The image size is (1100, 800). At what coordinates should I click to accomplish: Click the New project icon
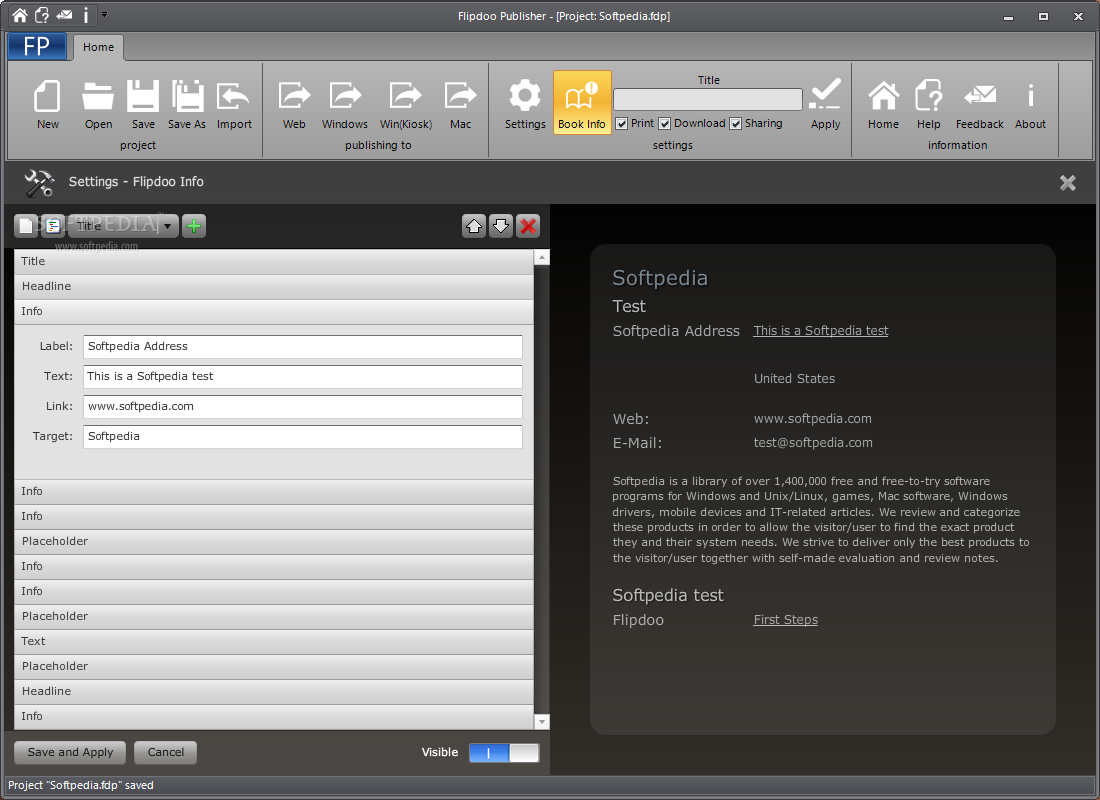[x=47, y=104]
